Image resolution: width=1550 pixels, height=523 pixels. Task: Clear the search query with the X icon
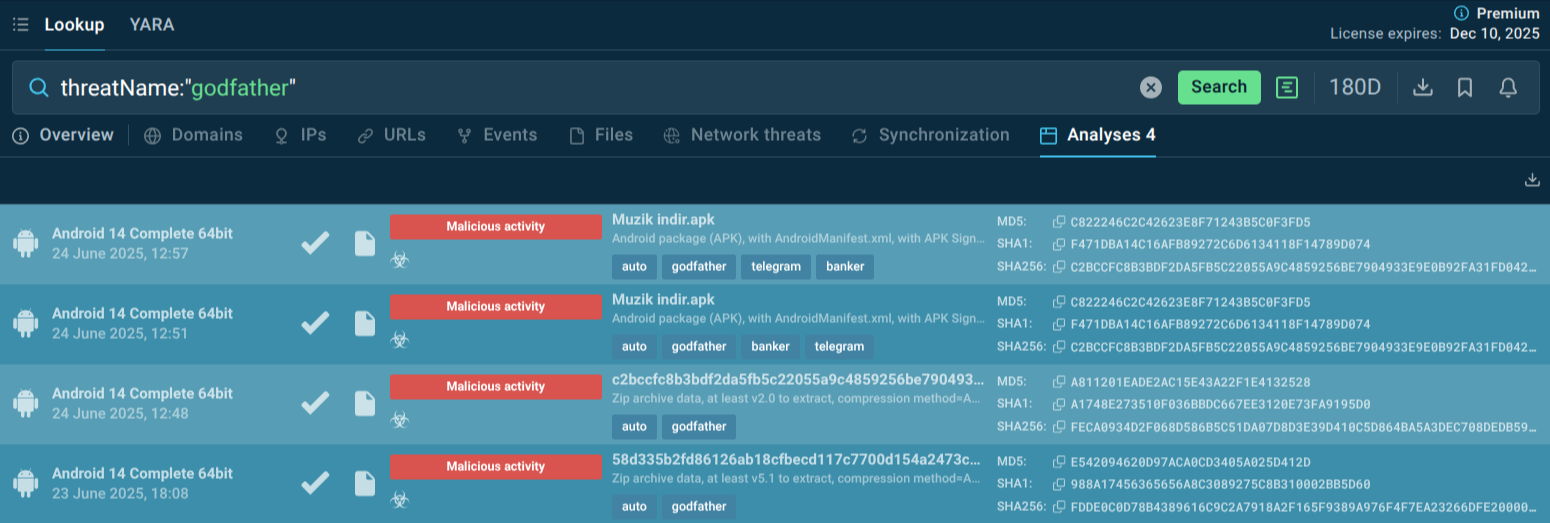tap(1151, 88)
